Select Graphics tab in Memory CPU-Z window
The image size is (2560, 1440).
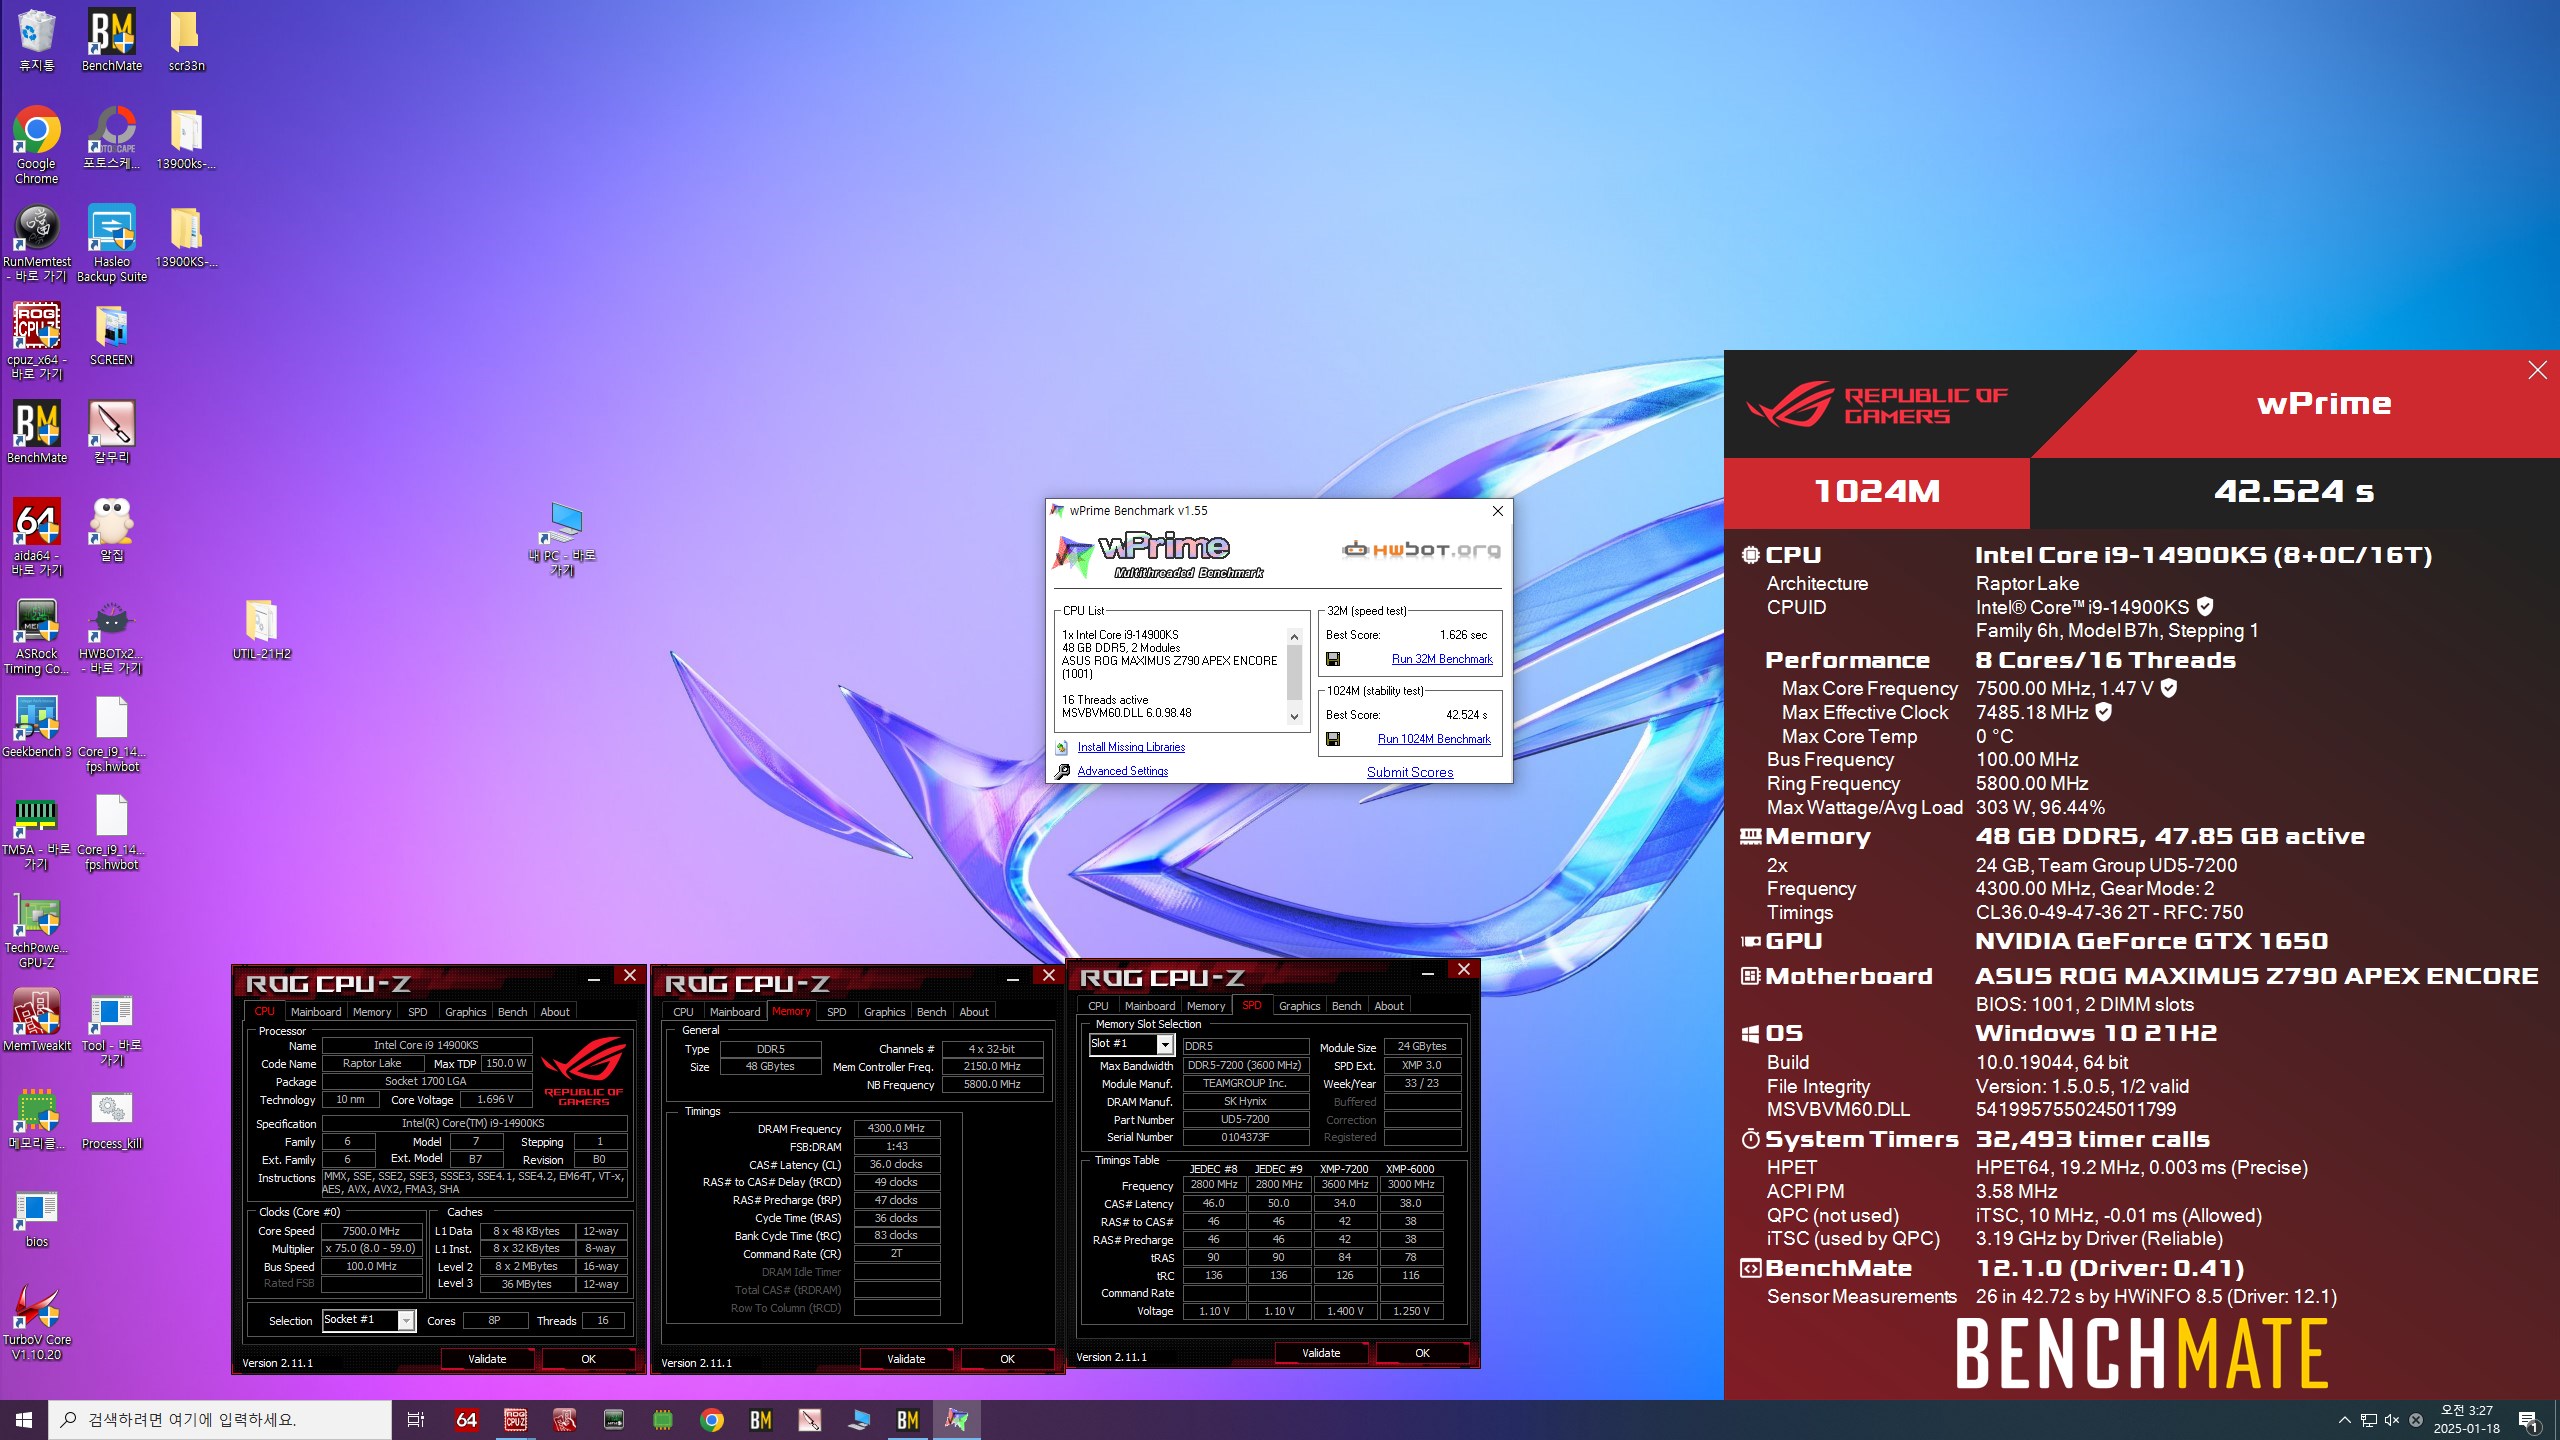[884, 1012]
